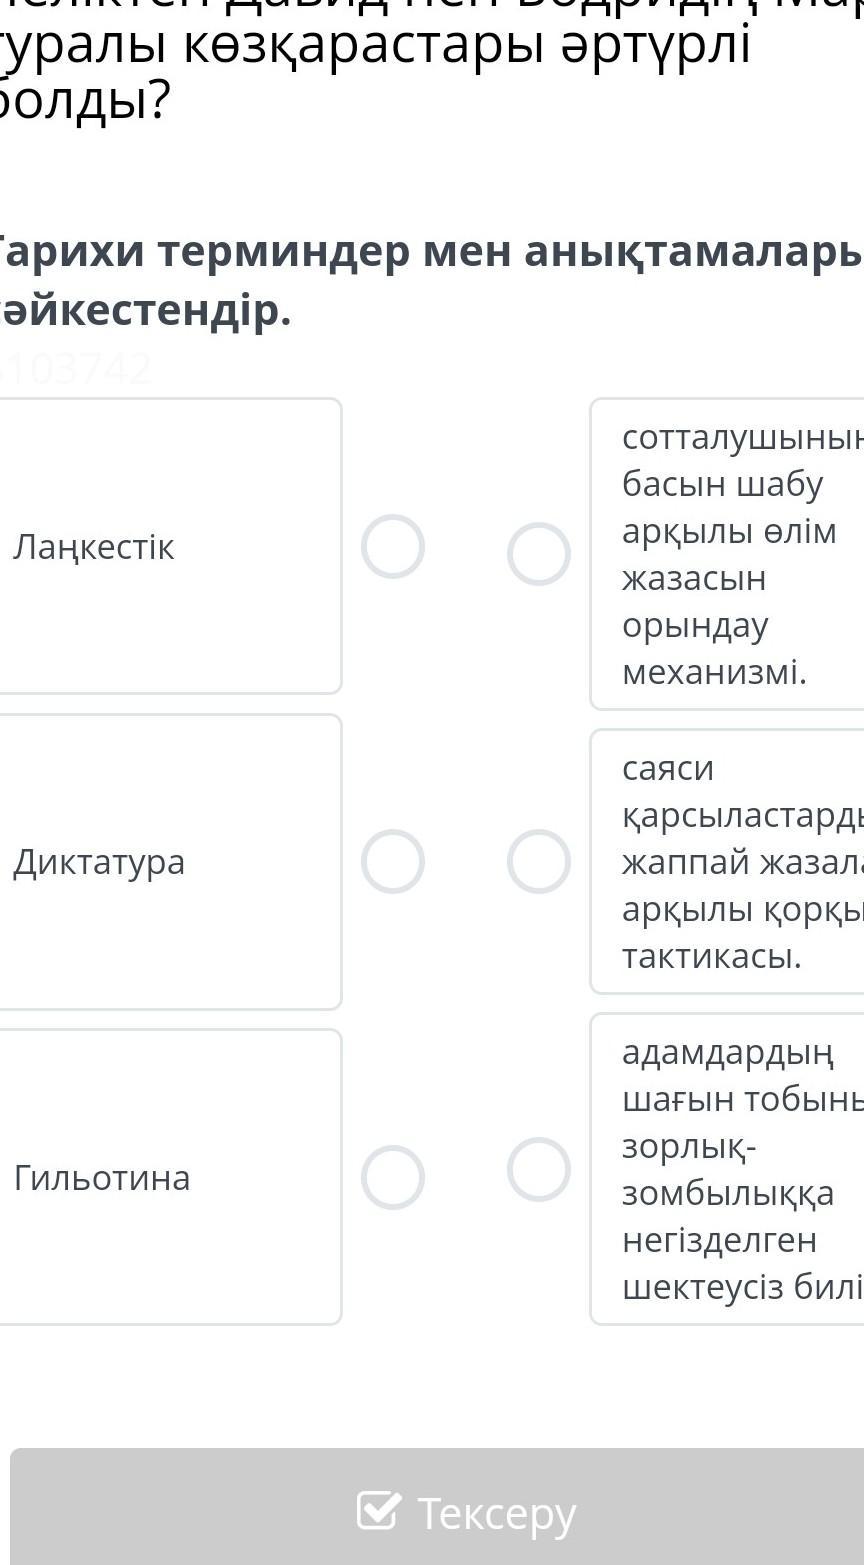Image resolution: width=864 pixels, height=1565 pixels.
Task: Select circle beside 'адамдардың шағын тобының' definition
Action: point(539,1169)
